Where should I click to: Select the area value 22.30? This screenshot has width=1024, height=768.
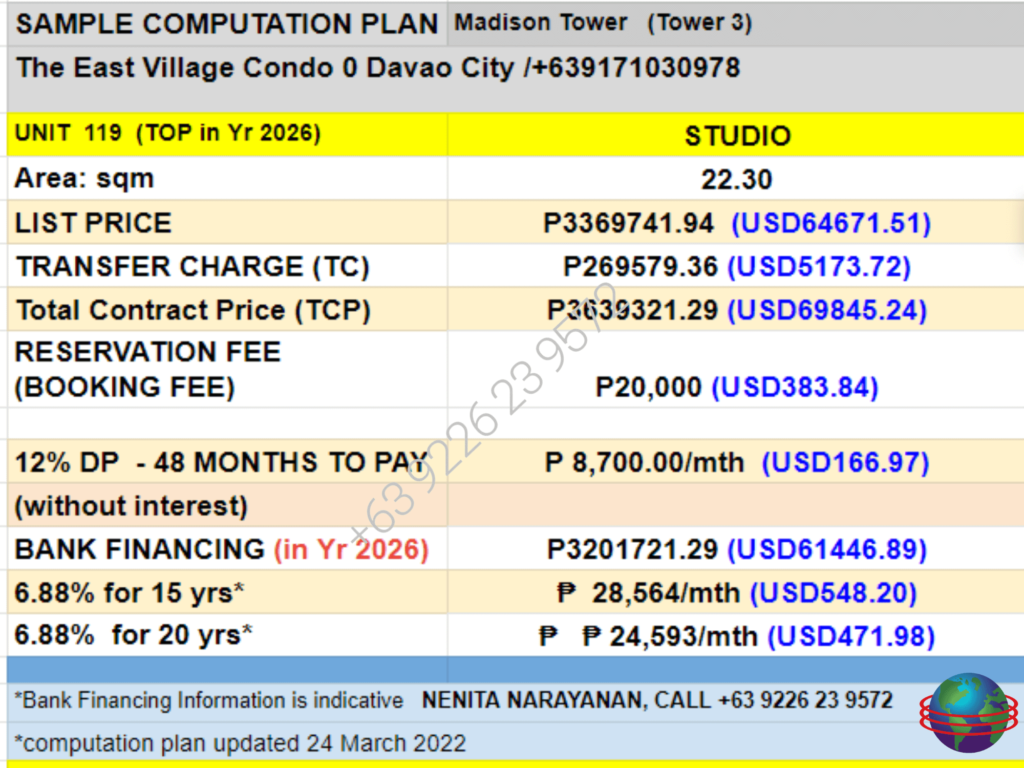click(x=736, y=178)
